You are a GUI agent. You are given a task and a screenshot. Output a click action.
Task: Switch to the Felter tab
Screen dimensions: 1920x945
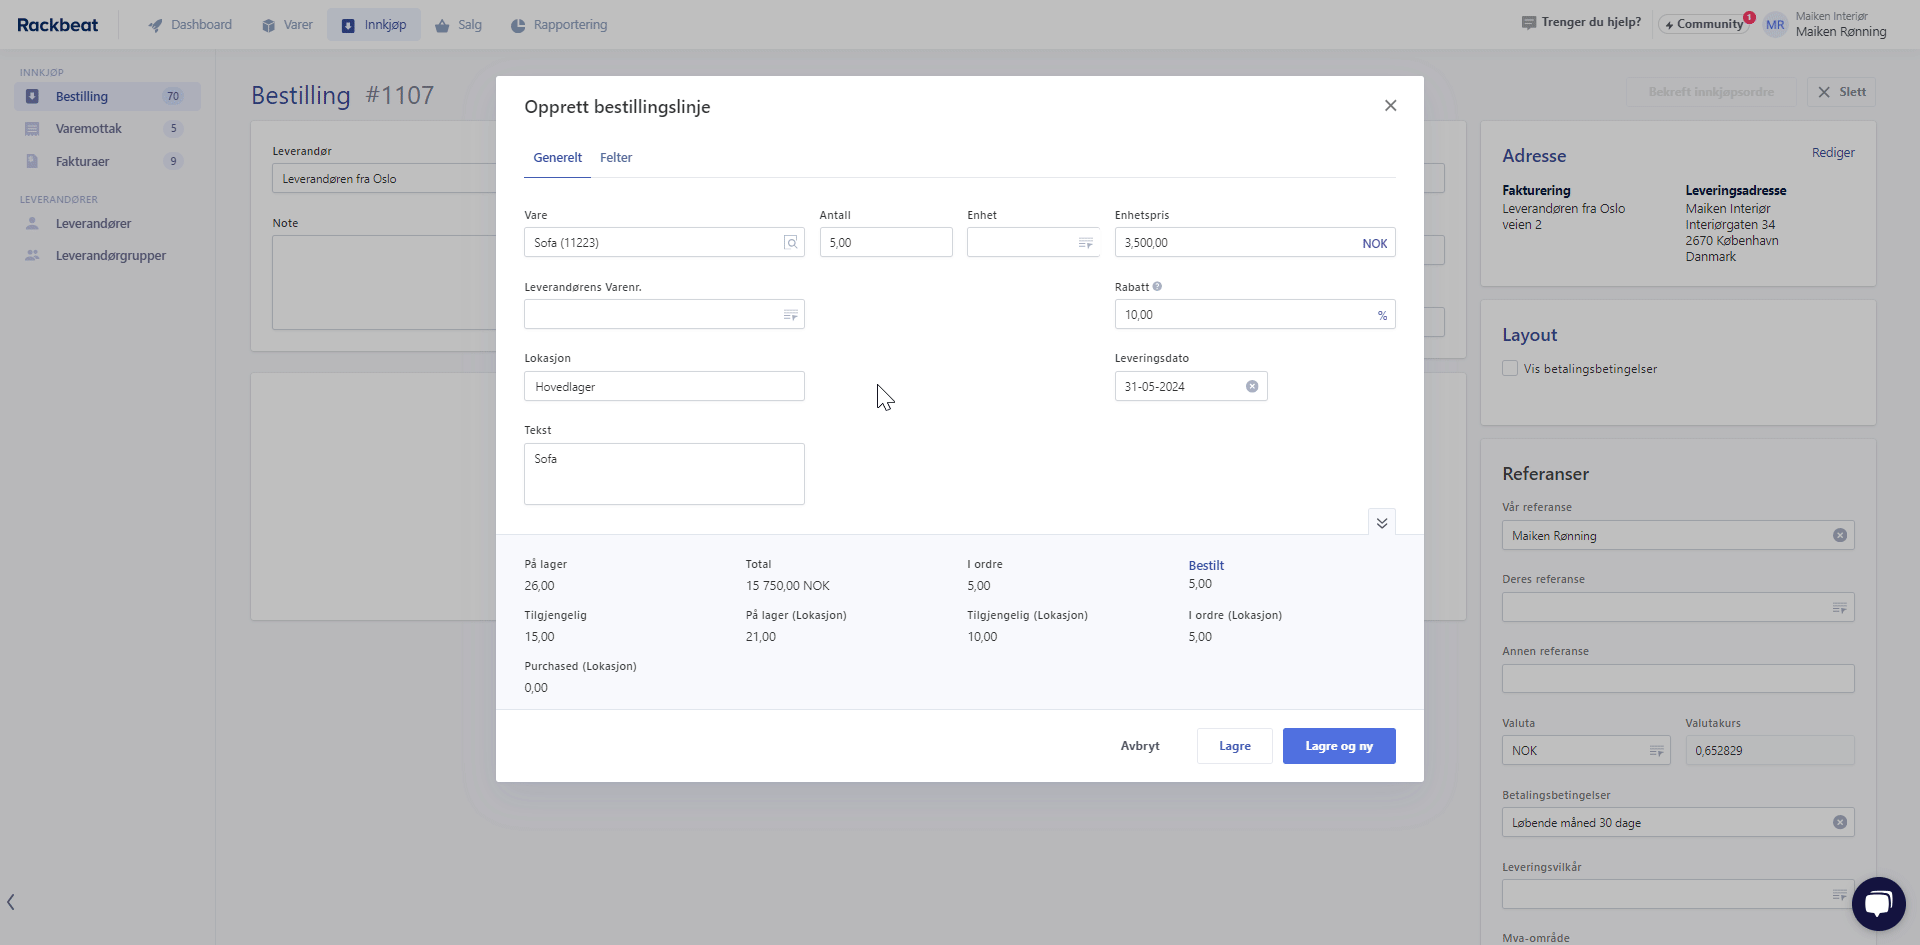coord(616,157)
